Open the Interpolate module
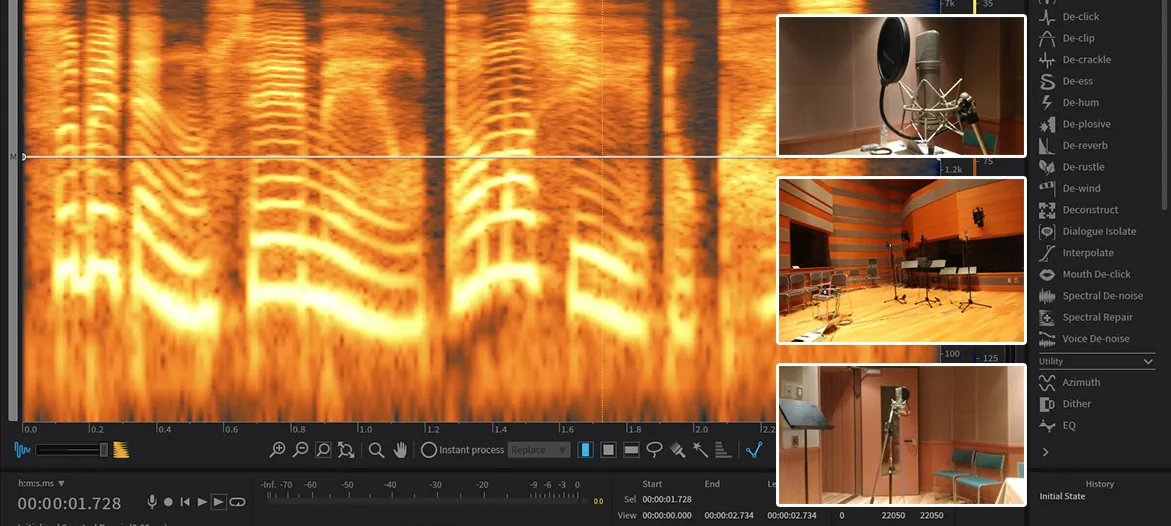The width and height of the screenshot is (1171, 526). (1076, 253)
